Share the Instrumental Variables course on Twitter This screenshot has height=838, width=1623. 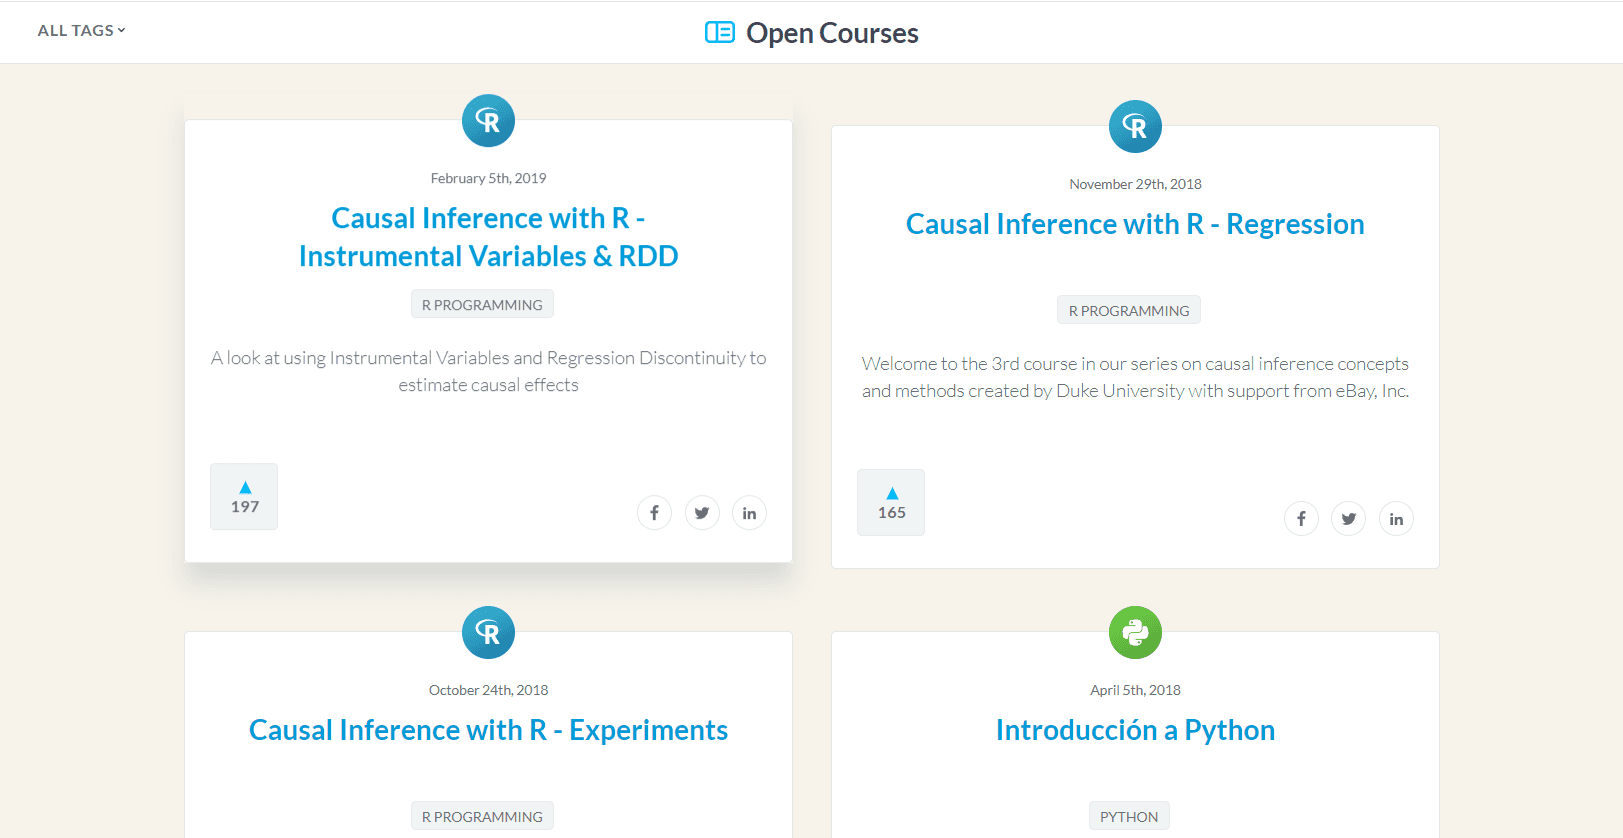click(x=702, y=512)
